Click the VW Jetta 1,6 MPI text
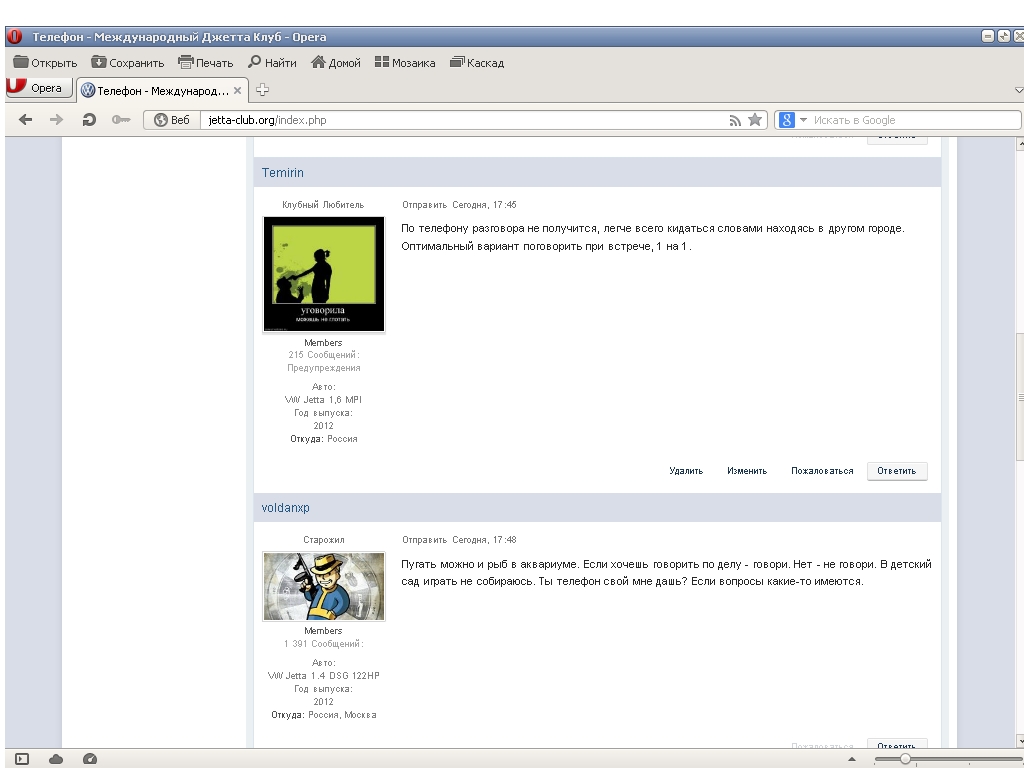Screen dimensions: 1024x768 coord(323,400)
